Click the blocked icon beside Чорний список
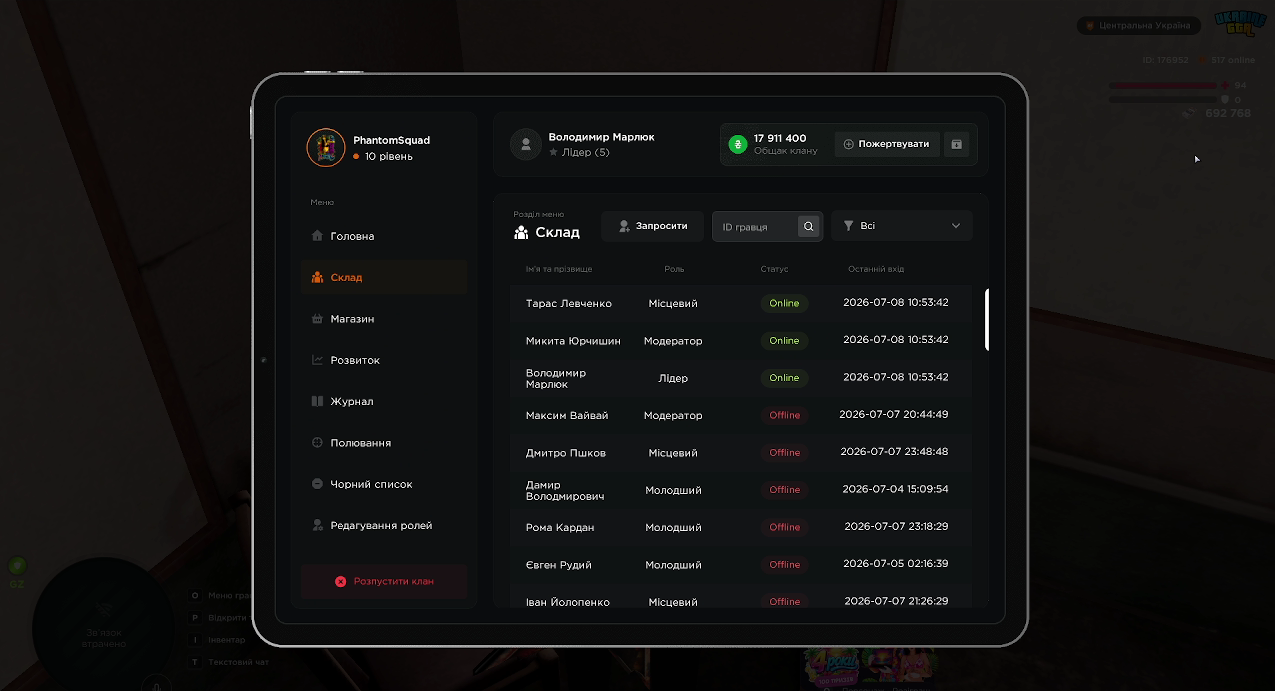 point(317,484)
